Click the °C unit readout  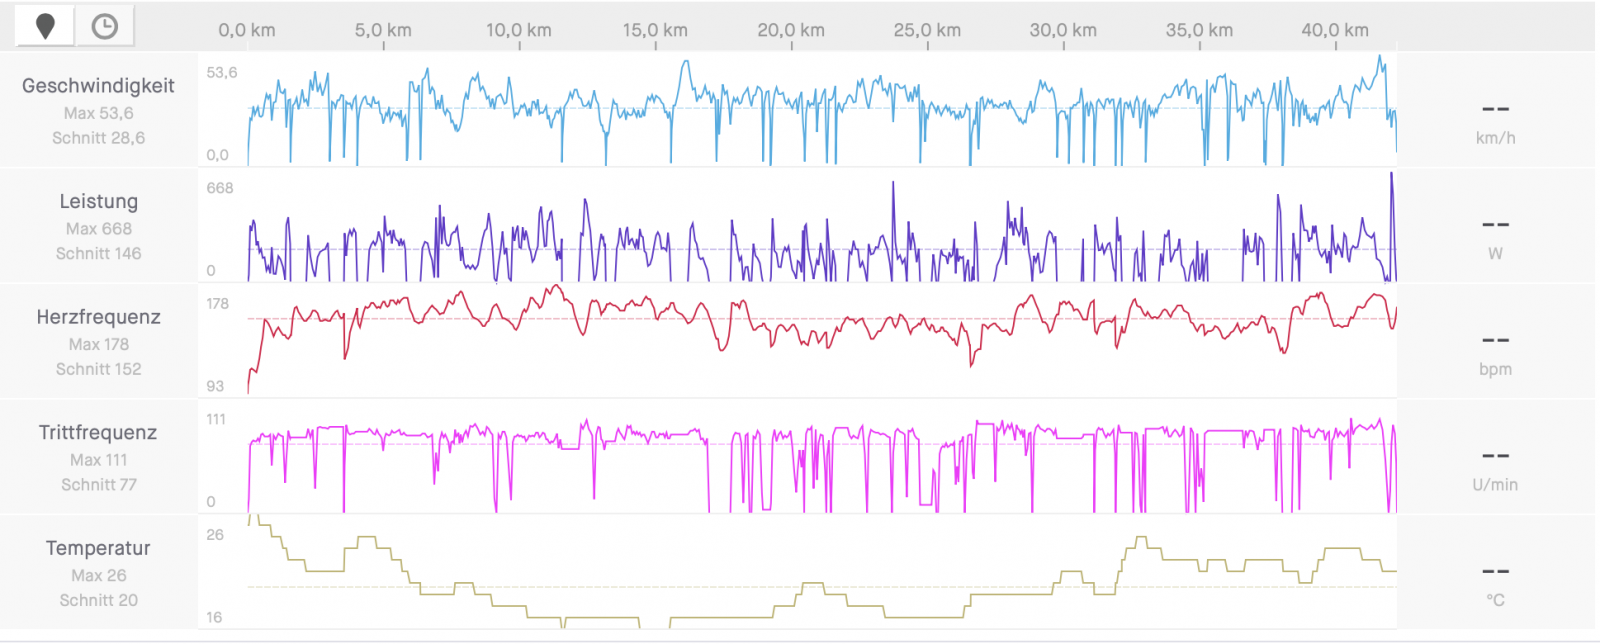pos(1495,600)
